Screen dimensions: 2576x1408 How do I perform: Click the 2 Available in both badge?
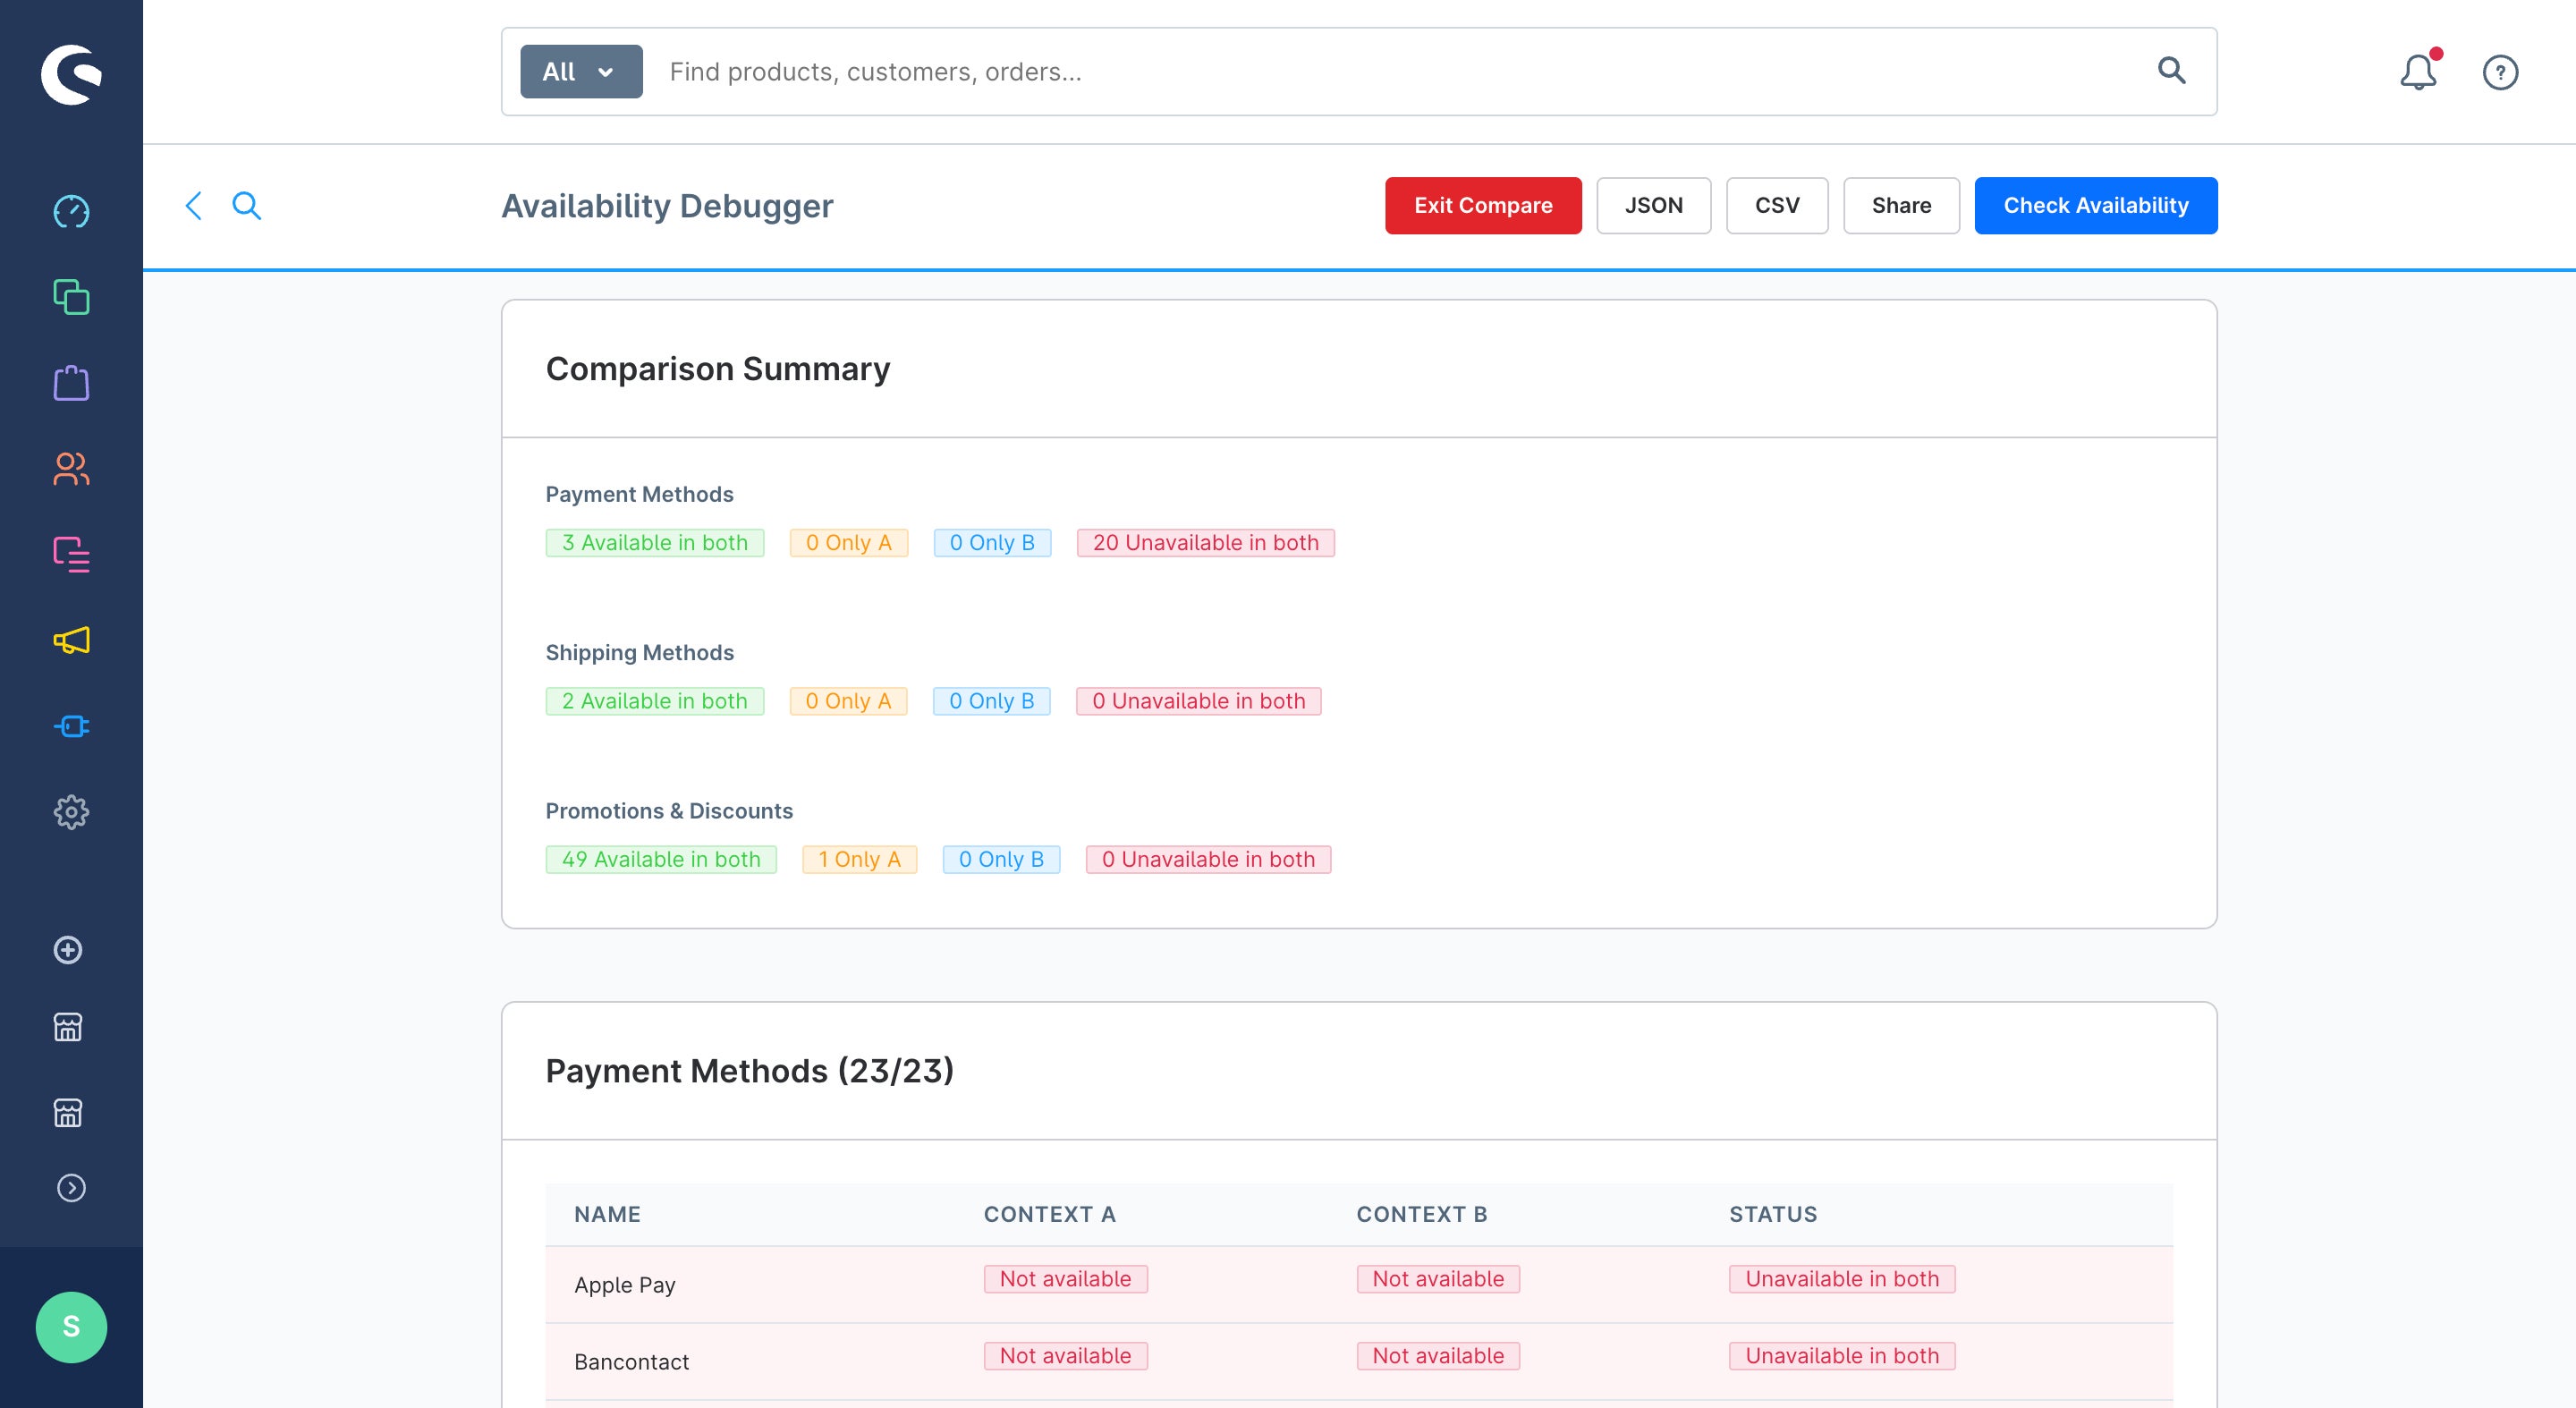655,701
